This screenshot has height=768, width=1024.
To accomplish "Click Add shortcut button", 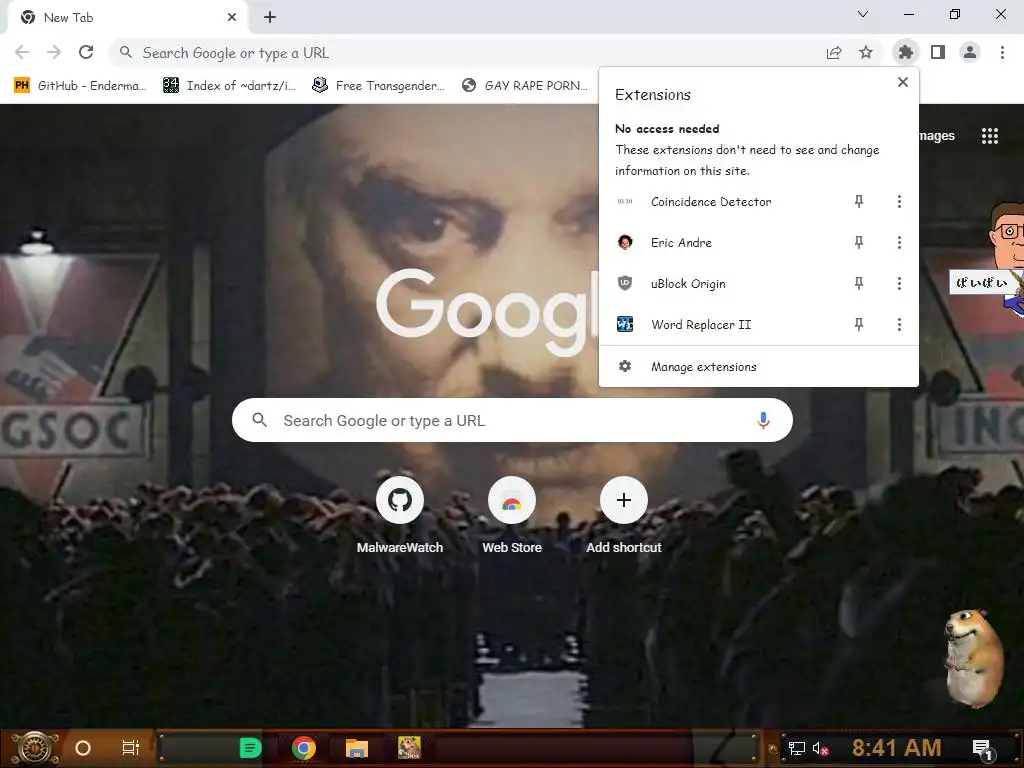I will click(x=624, y=516).
